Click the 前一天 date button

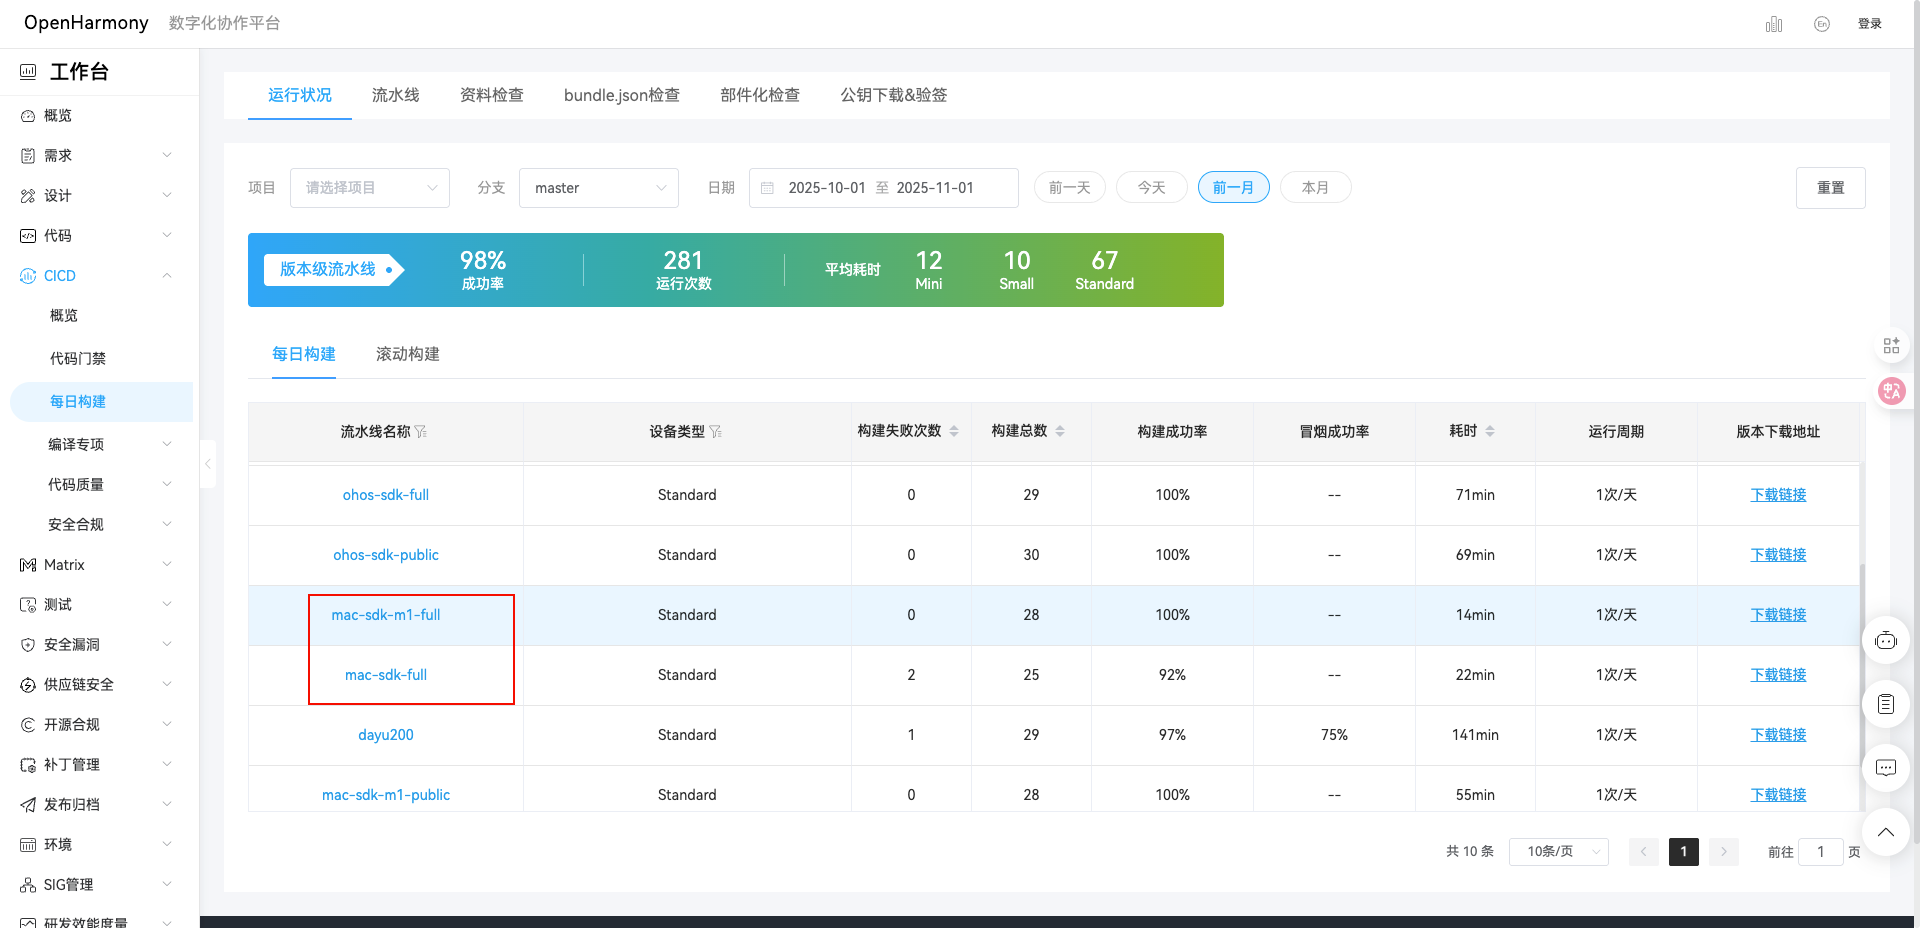[x=1070, y=187]
